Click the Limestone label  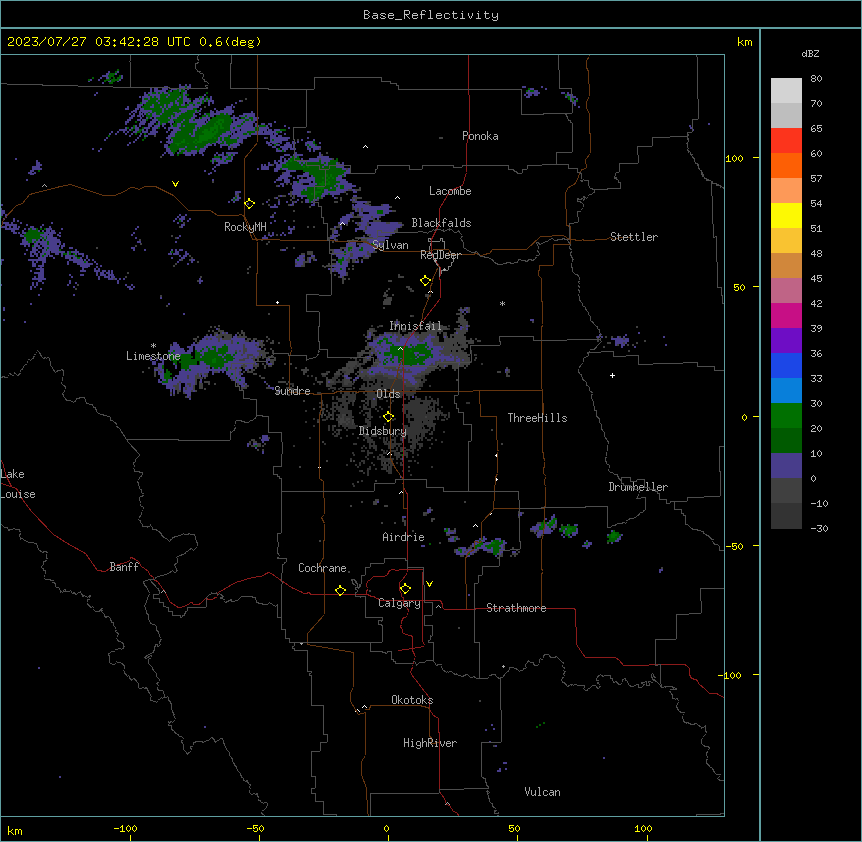[x=153, y=356]
